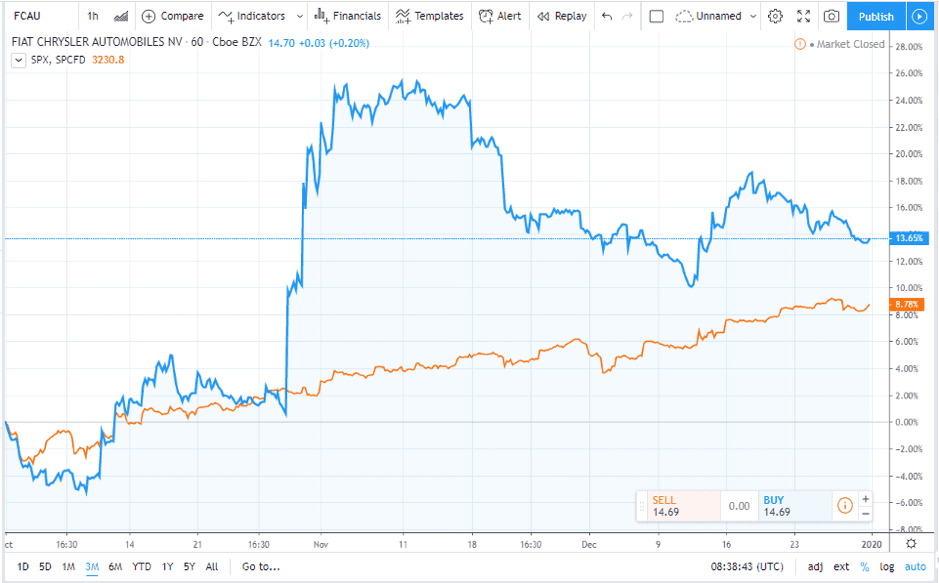Image resolution: width=939 pixels, height=583 pixels.
Task: Start bar Replay mode
Action: click(562, 16)
